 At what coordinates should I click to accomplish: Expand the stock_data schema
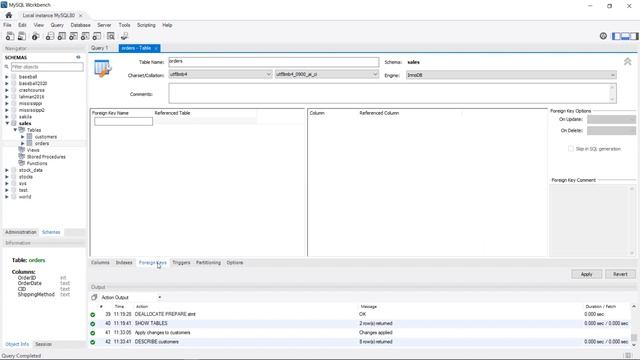tap(7, 170)
